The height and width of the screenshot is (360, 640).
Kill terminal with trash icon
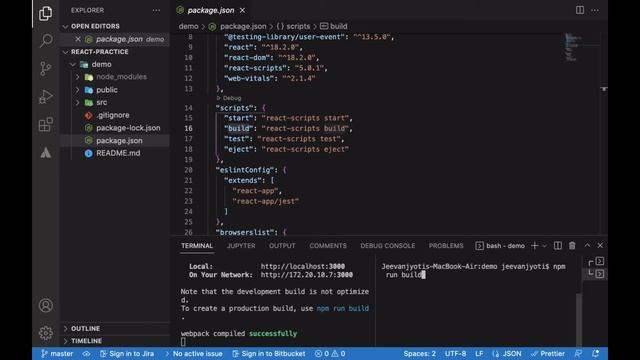tap(572, 245)
